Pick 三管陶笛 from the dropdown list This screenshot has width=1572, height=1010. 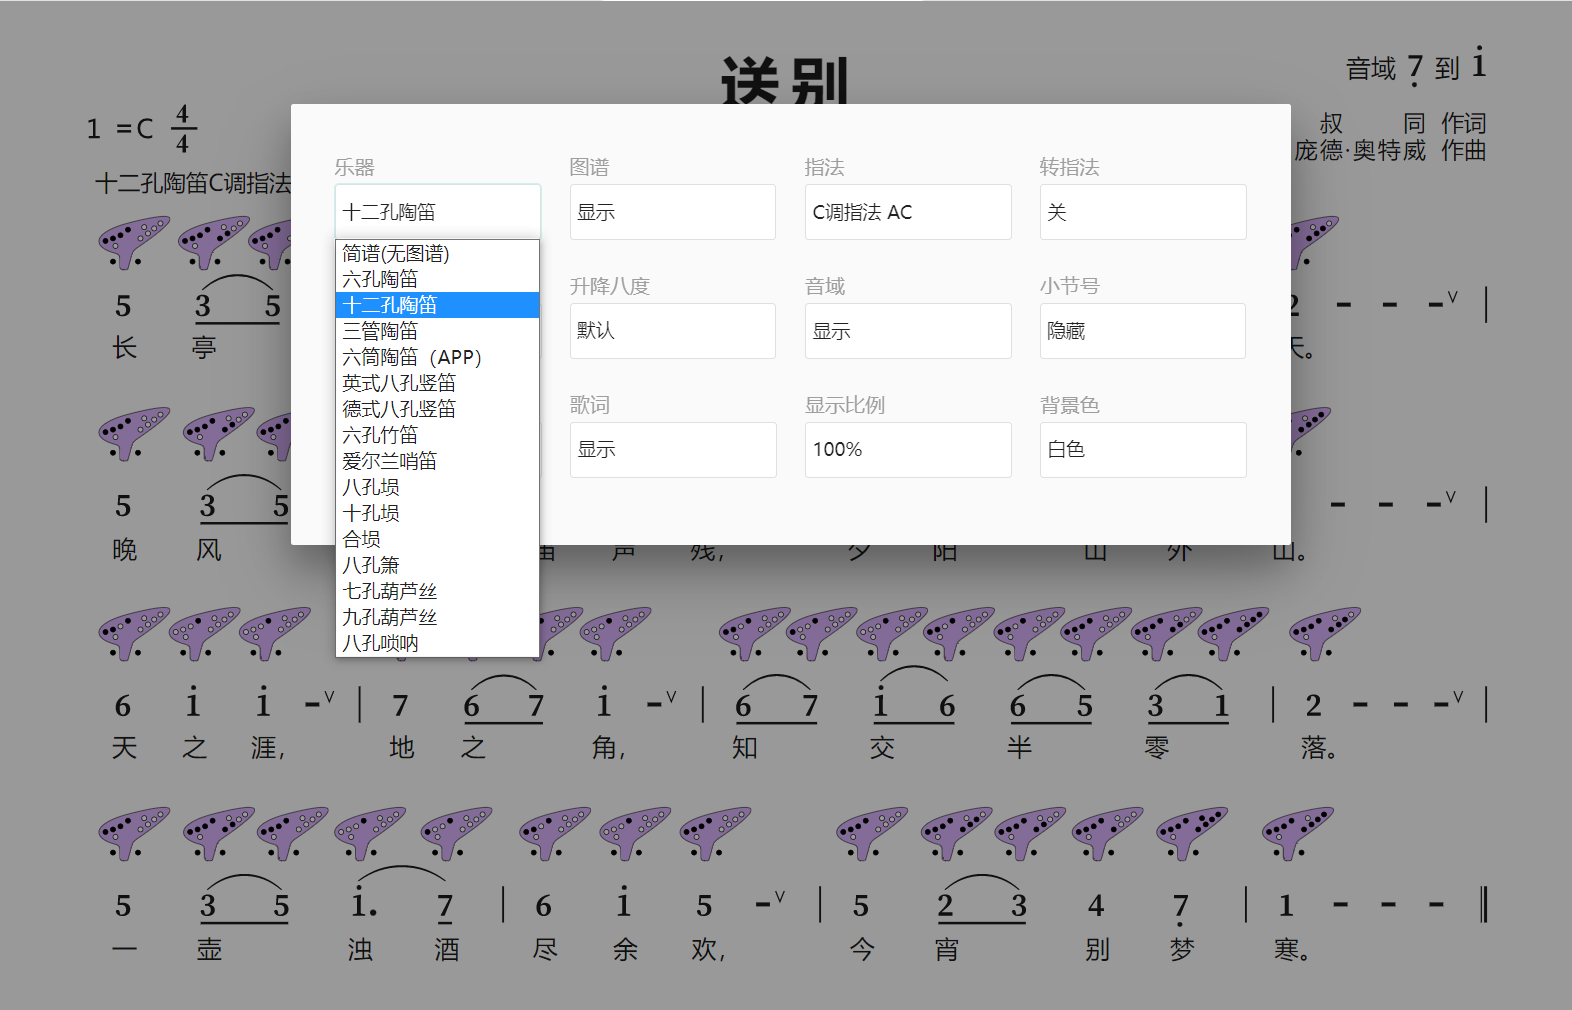(437, 331)
